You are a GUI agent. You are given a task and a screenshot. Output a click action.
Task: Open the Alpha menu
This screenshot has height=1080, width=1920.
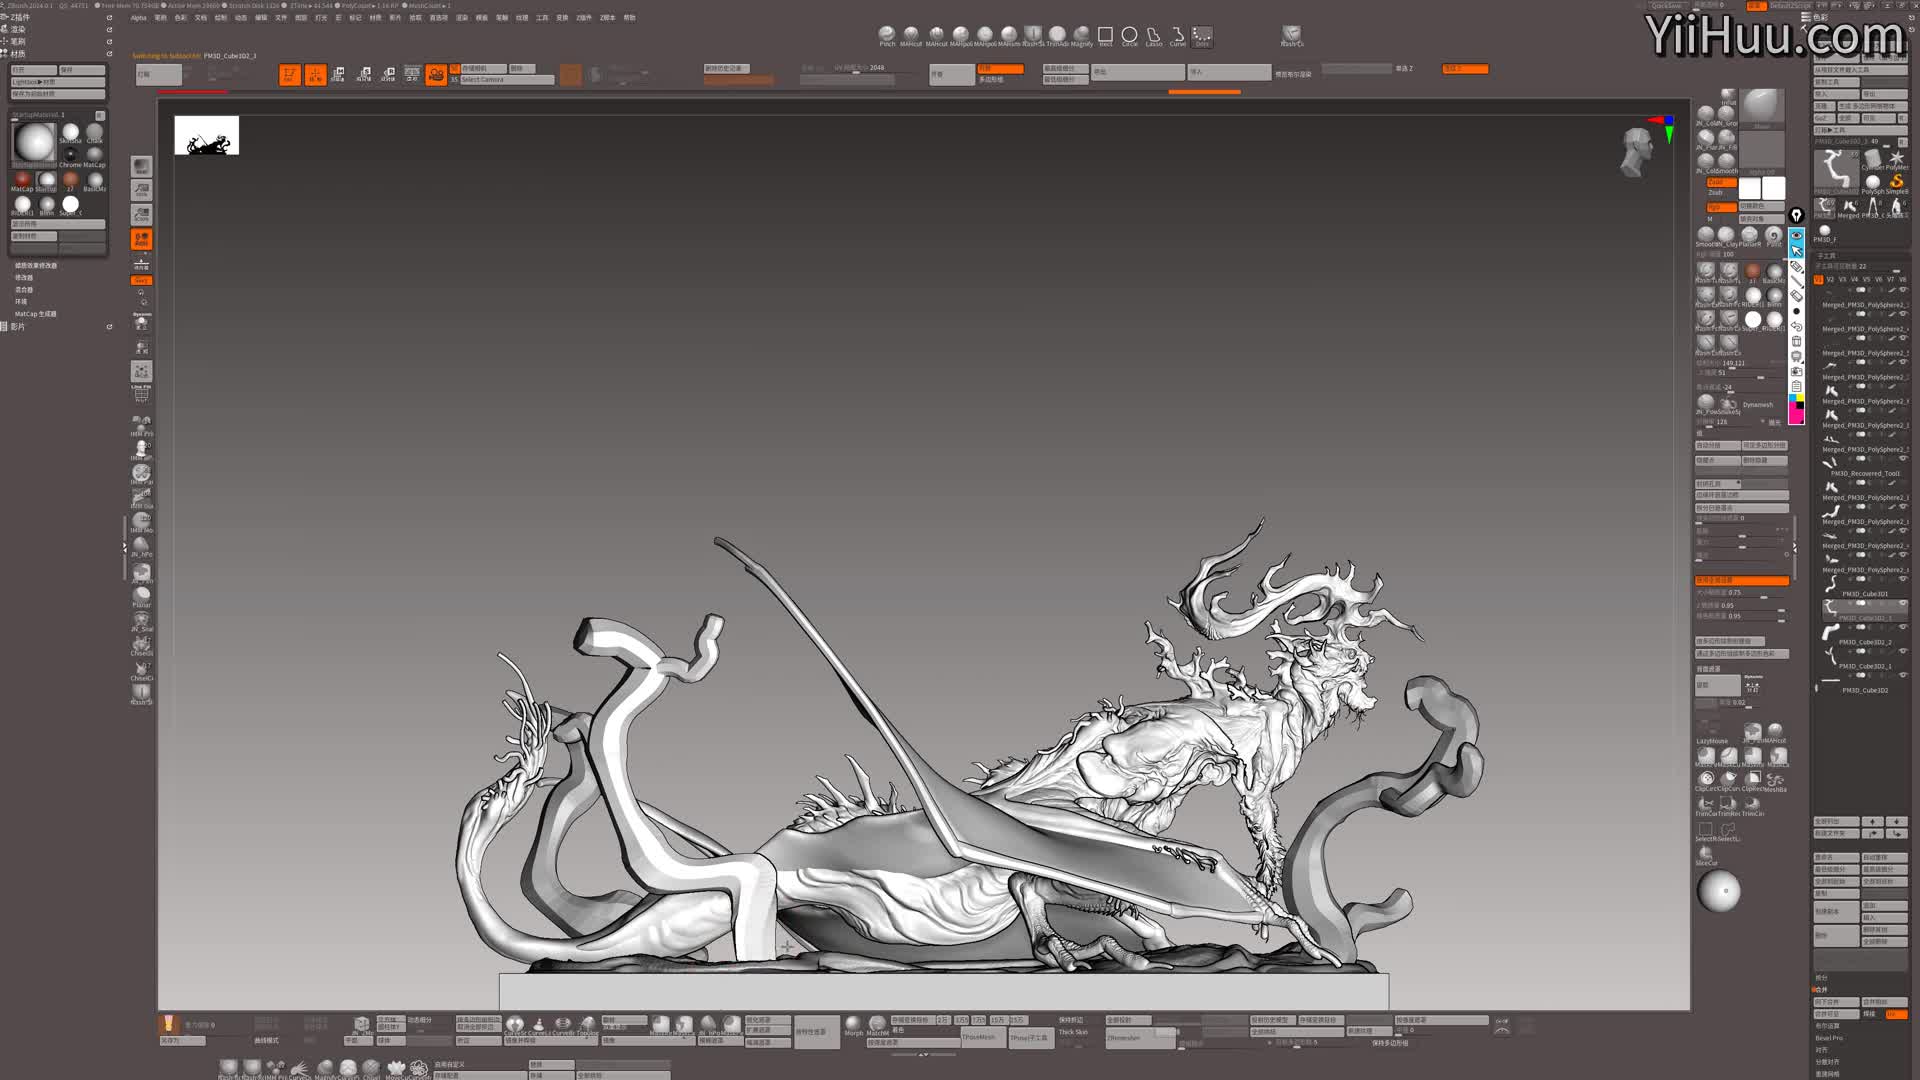[138, 17]
